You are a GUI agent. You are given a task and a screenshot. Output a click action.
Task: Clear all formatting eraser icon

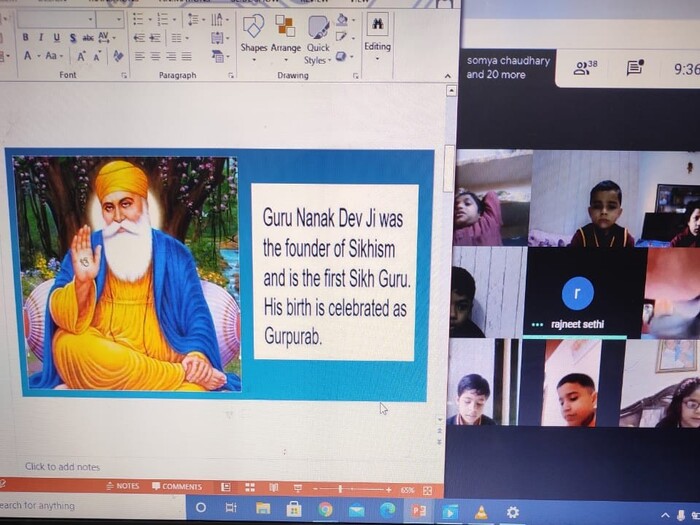click(118, 56)
